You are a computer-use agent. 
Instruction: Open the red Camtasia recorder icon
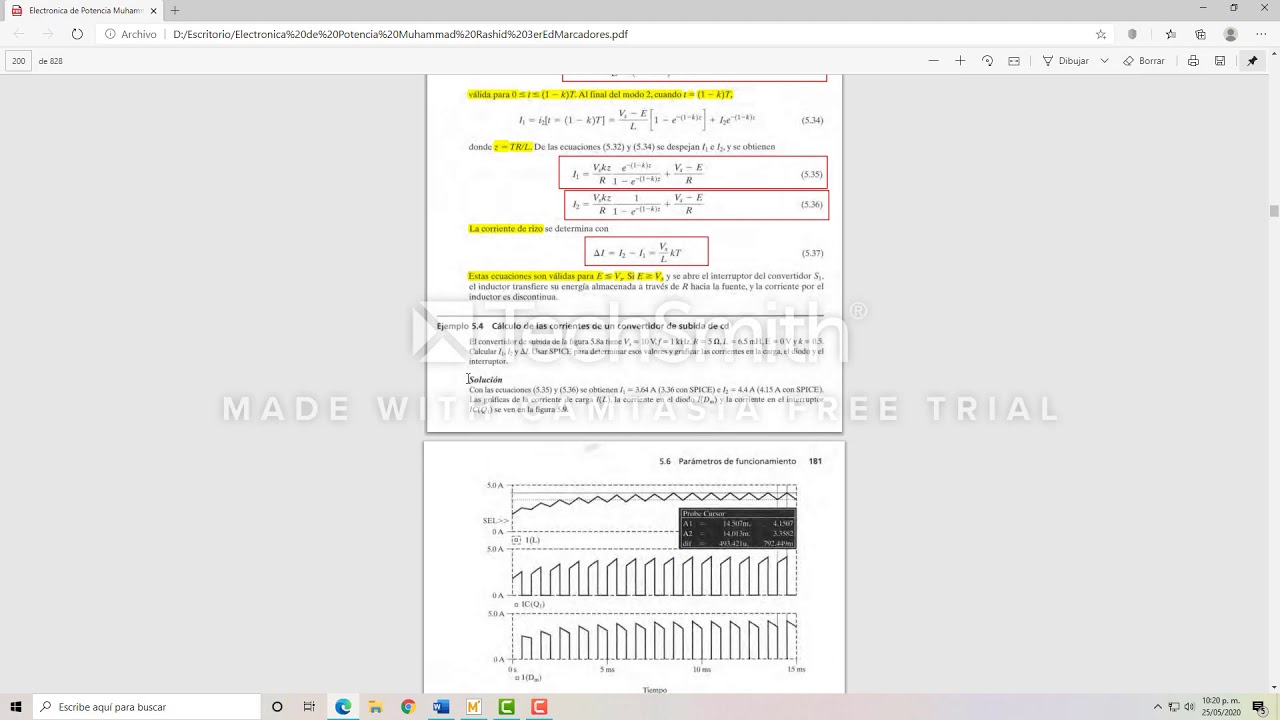539,707
